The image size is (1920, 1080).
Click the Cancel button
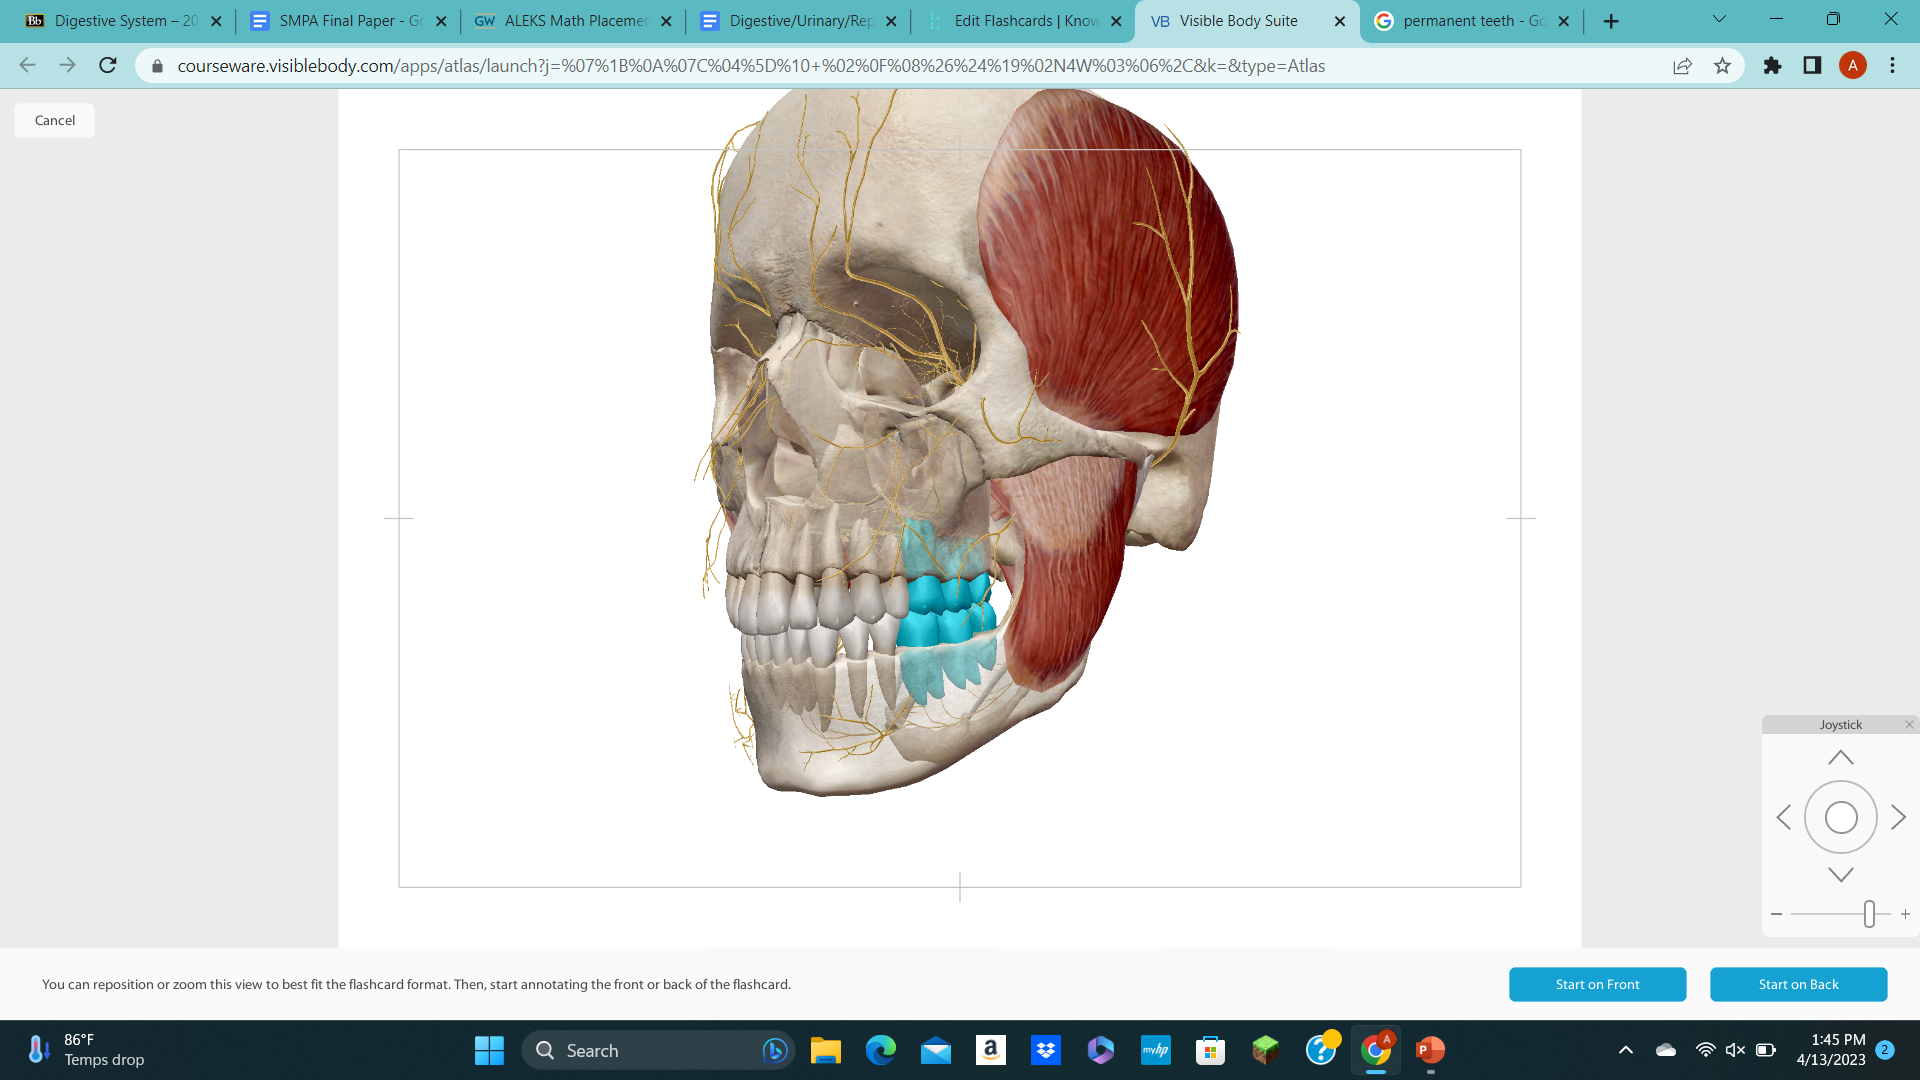pos(53,120)
